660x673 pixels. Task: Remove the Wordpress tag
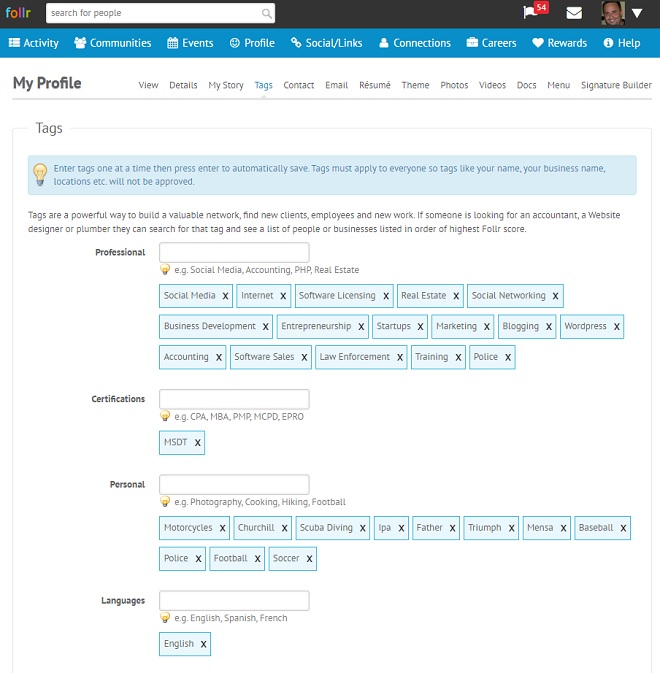pyautogui.click(x=617, y=327)
